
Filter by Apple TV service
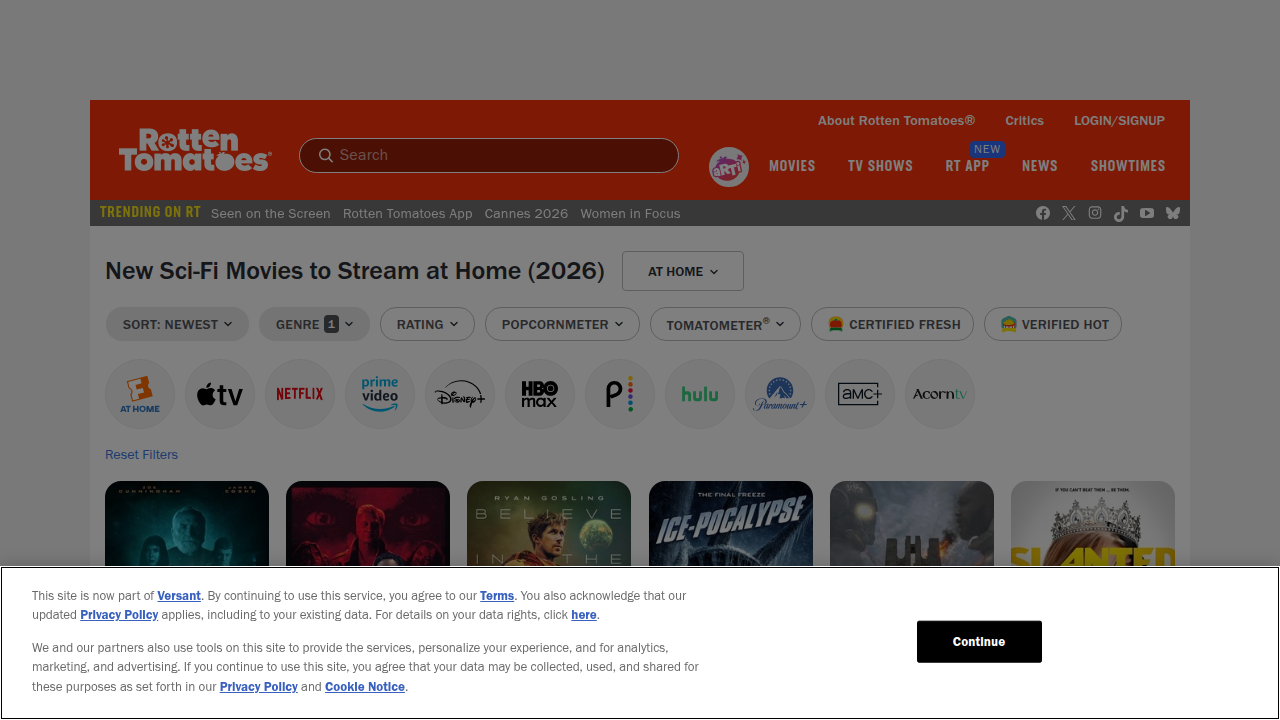point(220,394)
